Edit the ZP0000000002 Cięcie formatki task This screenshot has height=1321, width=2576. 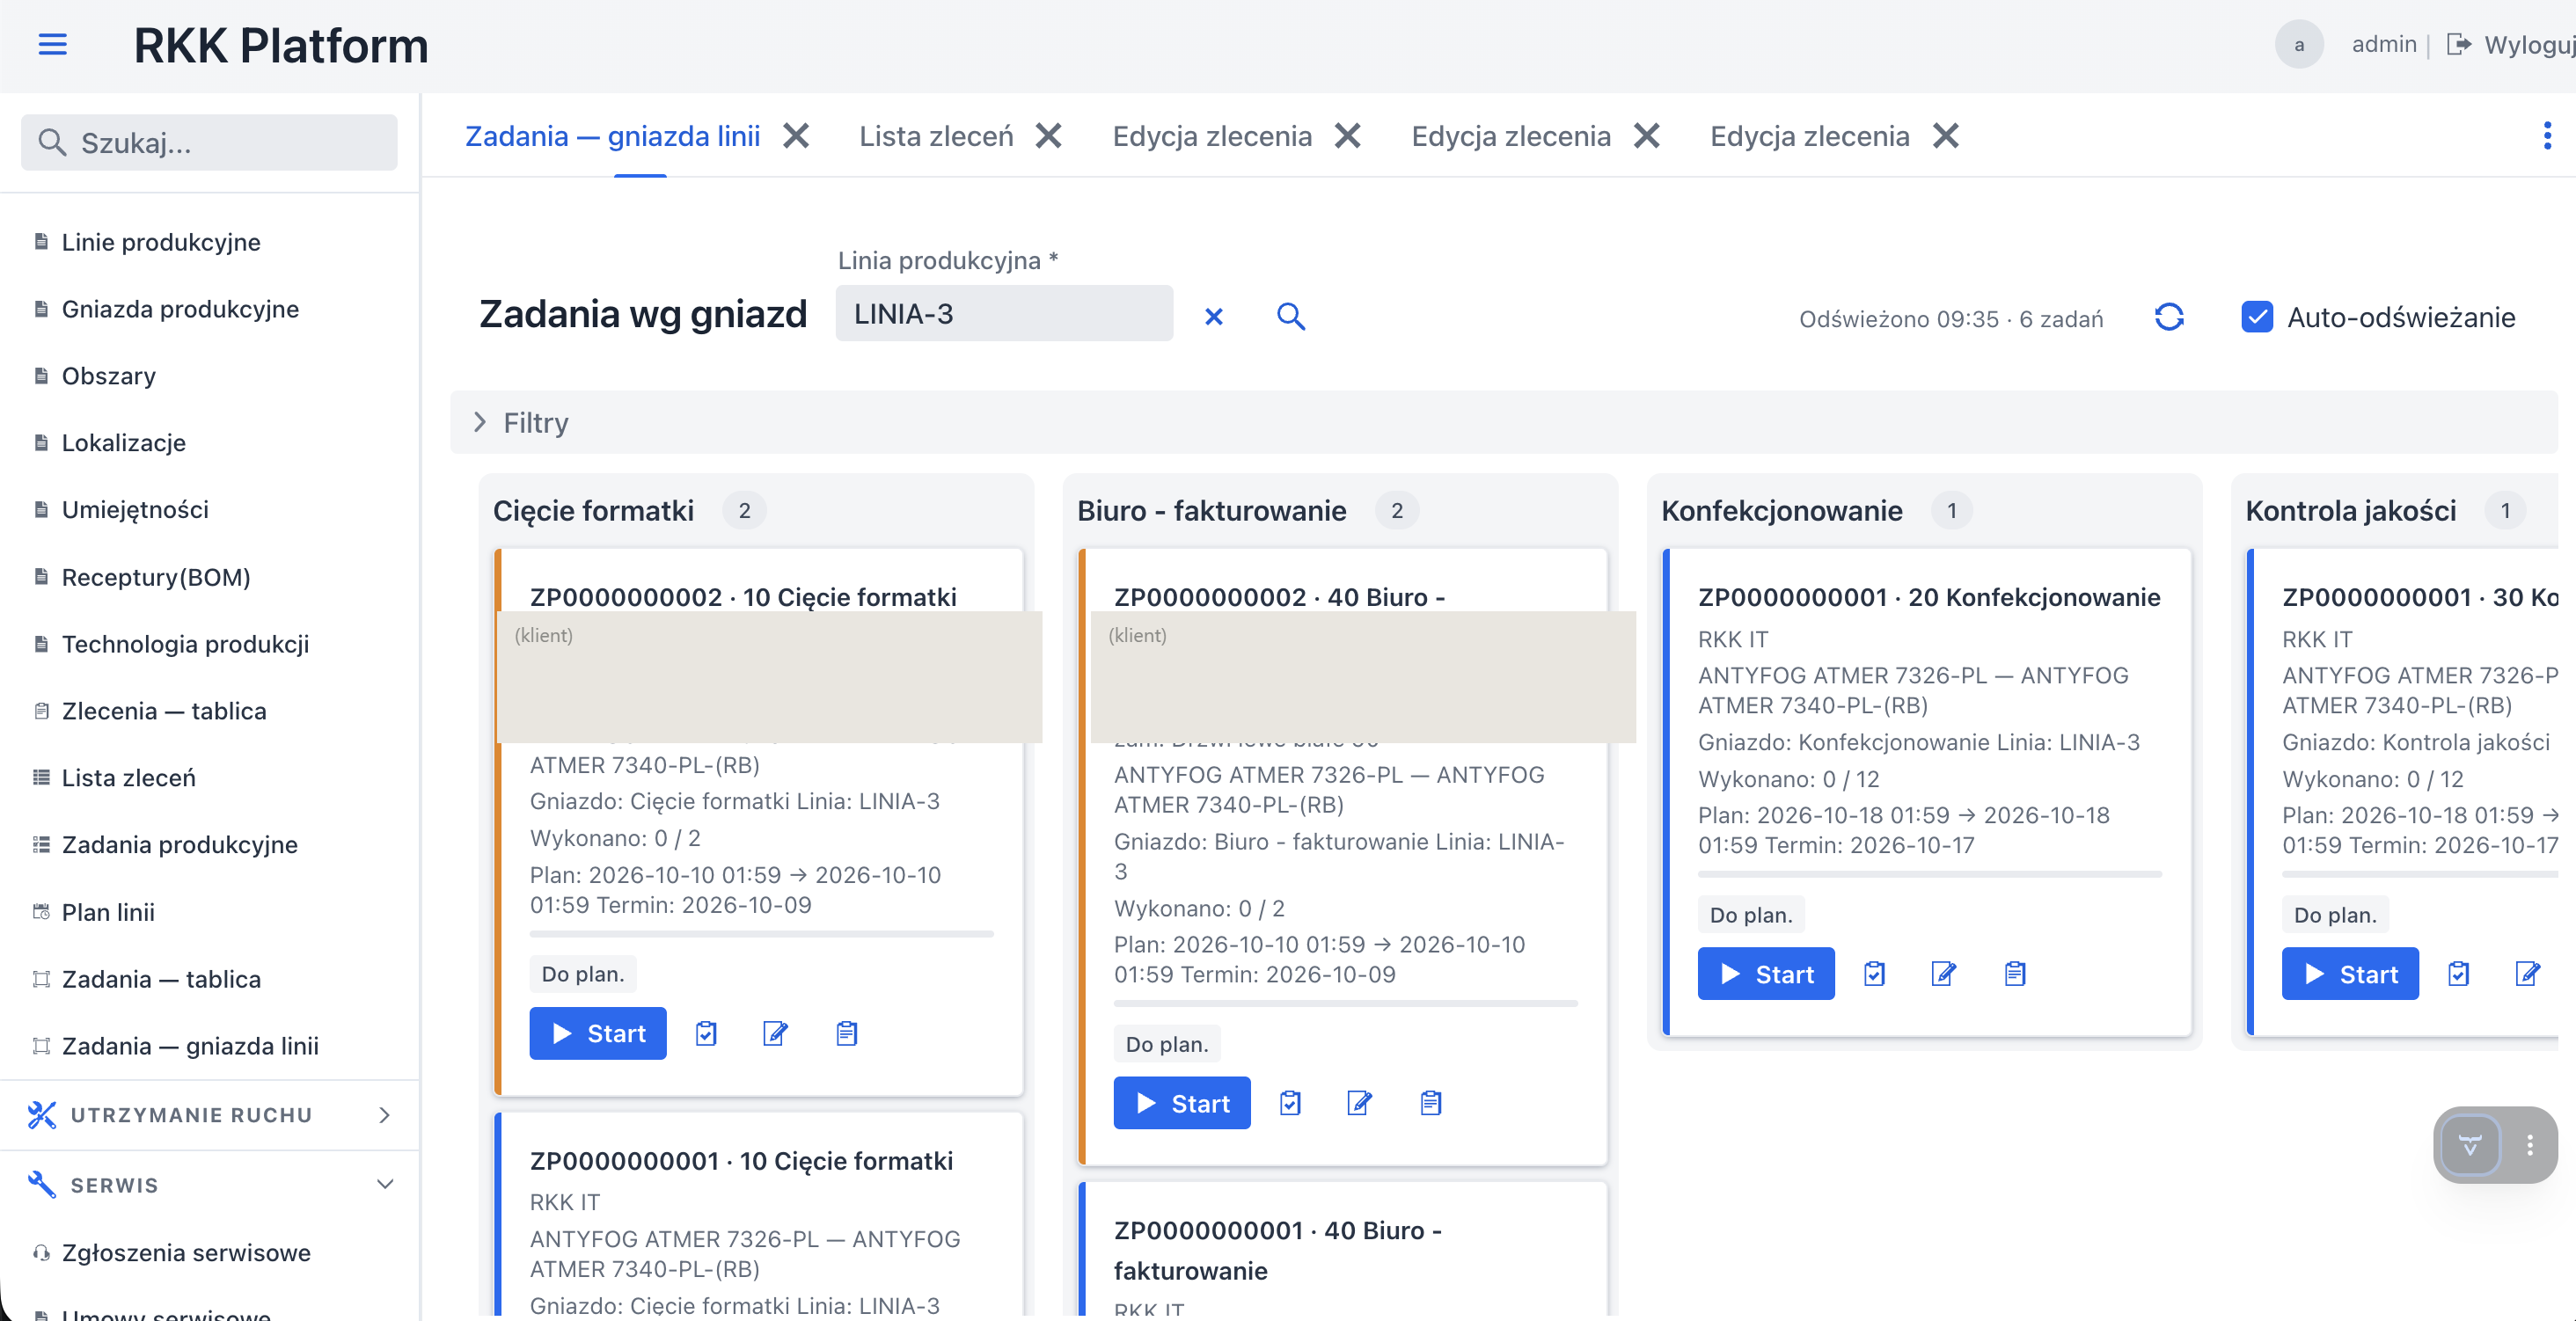click(775, 1033)
